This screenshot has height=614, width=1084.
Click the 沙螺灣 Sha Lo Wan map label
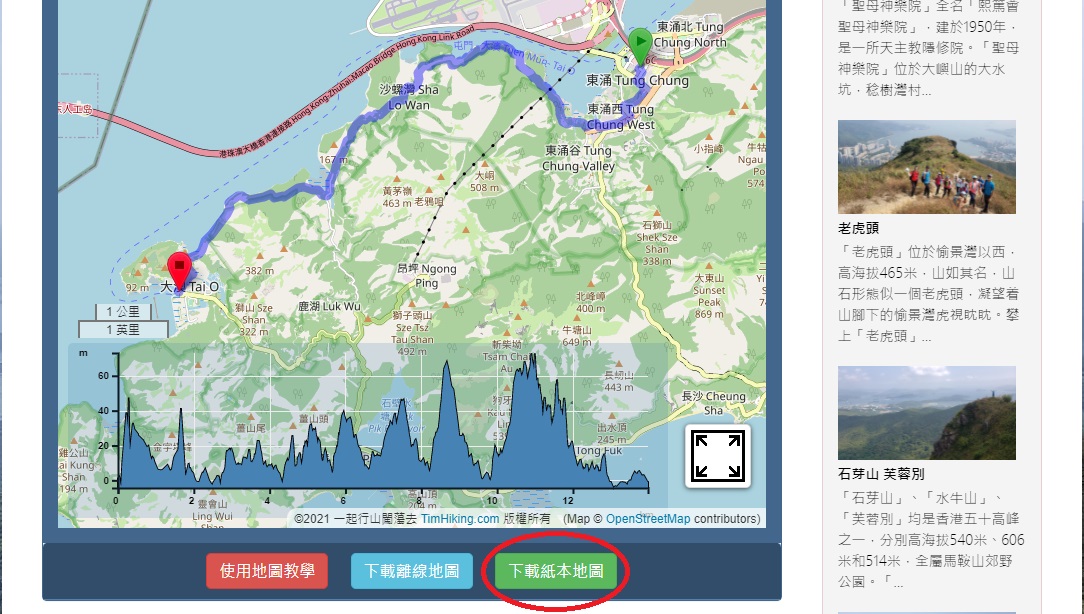[409, 97]
